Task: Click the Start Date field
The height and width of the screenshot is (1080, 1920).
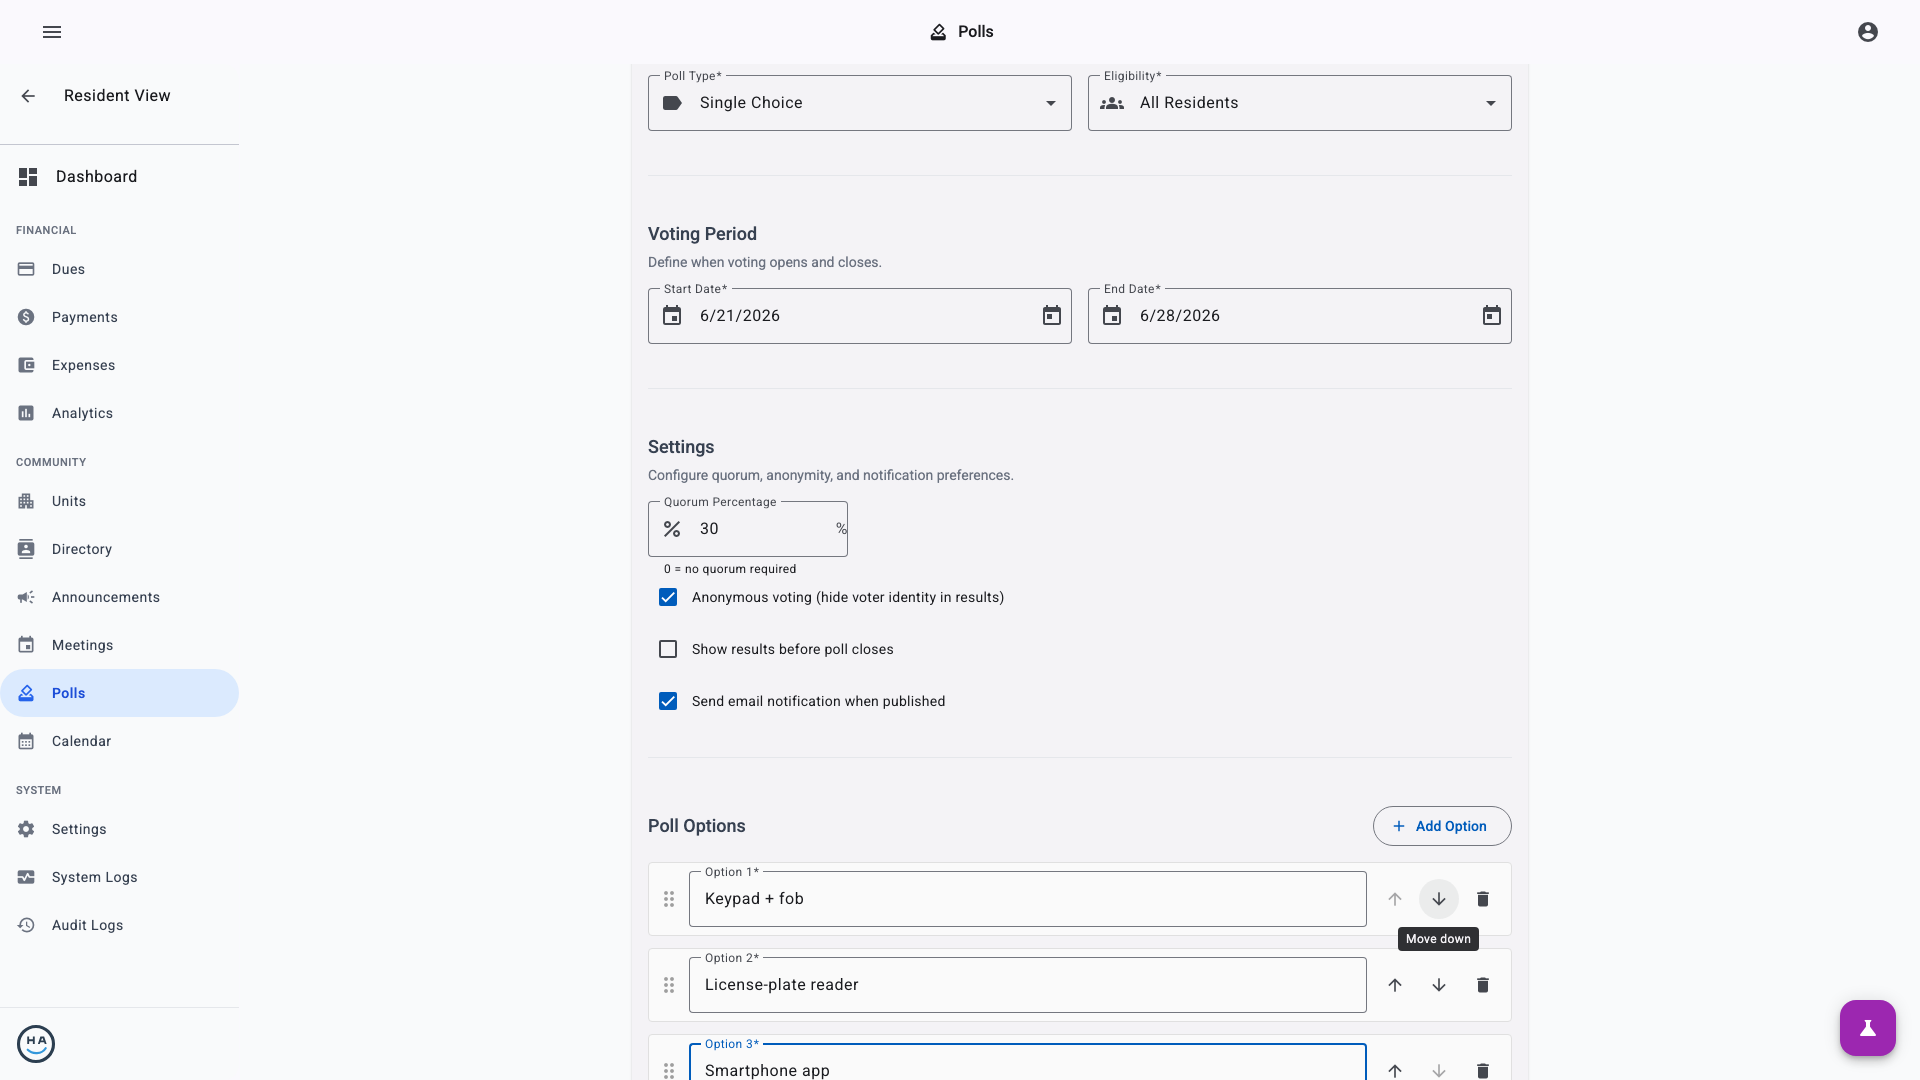Action: click(x=860, y=316)
